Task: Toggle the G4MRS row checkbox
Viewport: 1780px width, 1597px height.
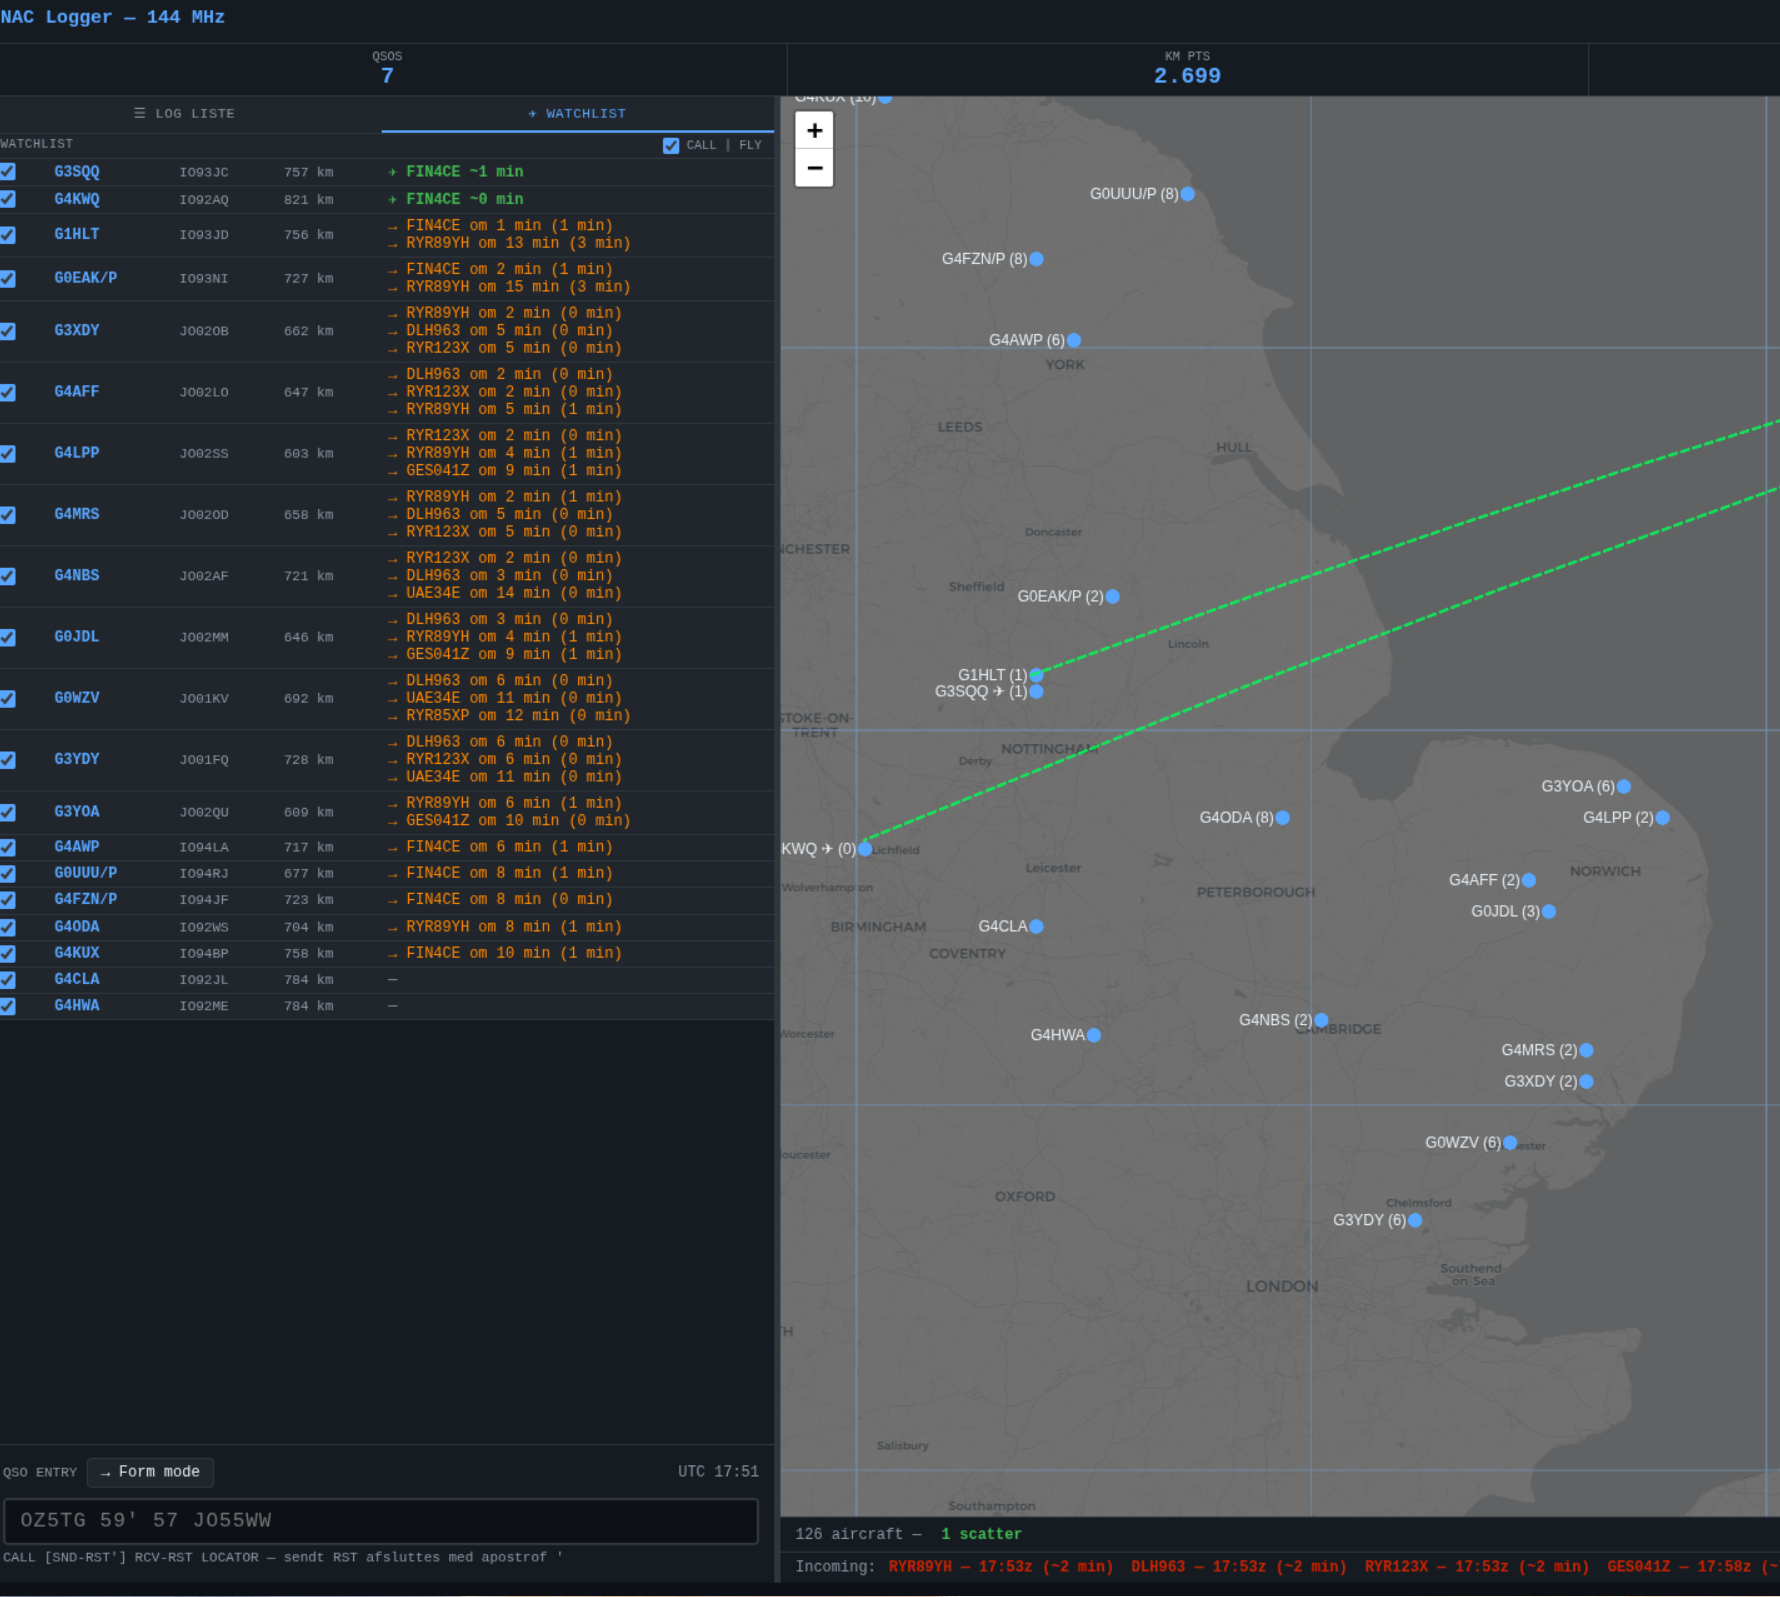Action: pos(8,515)
